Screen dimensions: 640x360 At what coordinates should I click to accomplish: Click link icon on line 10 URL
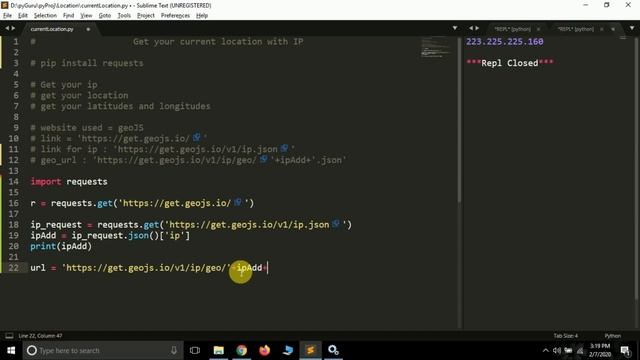197,138
